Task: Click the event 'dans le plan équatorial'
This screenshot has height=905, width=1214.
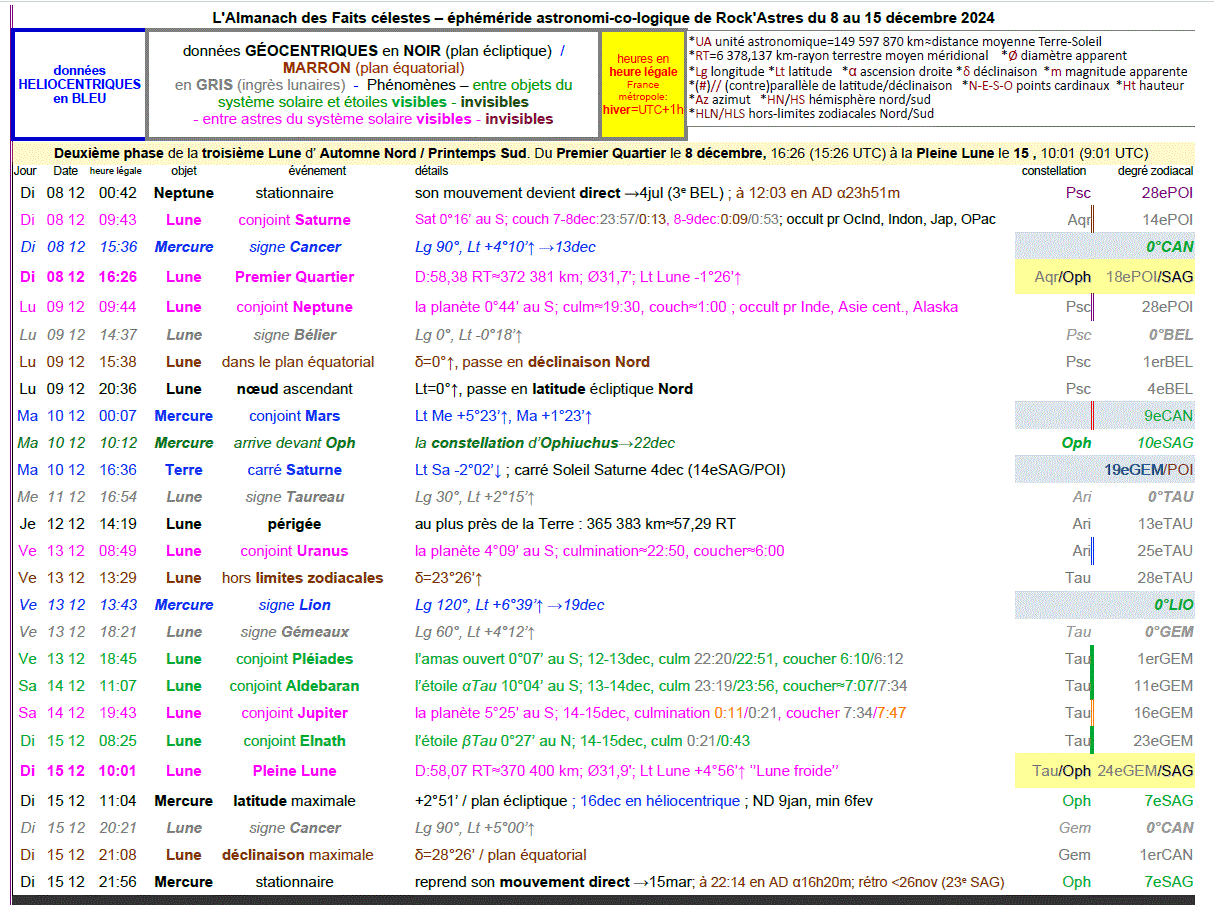Action: point(298,362)
